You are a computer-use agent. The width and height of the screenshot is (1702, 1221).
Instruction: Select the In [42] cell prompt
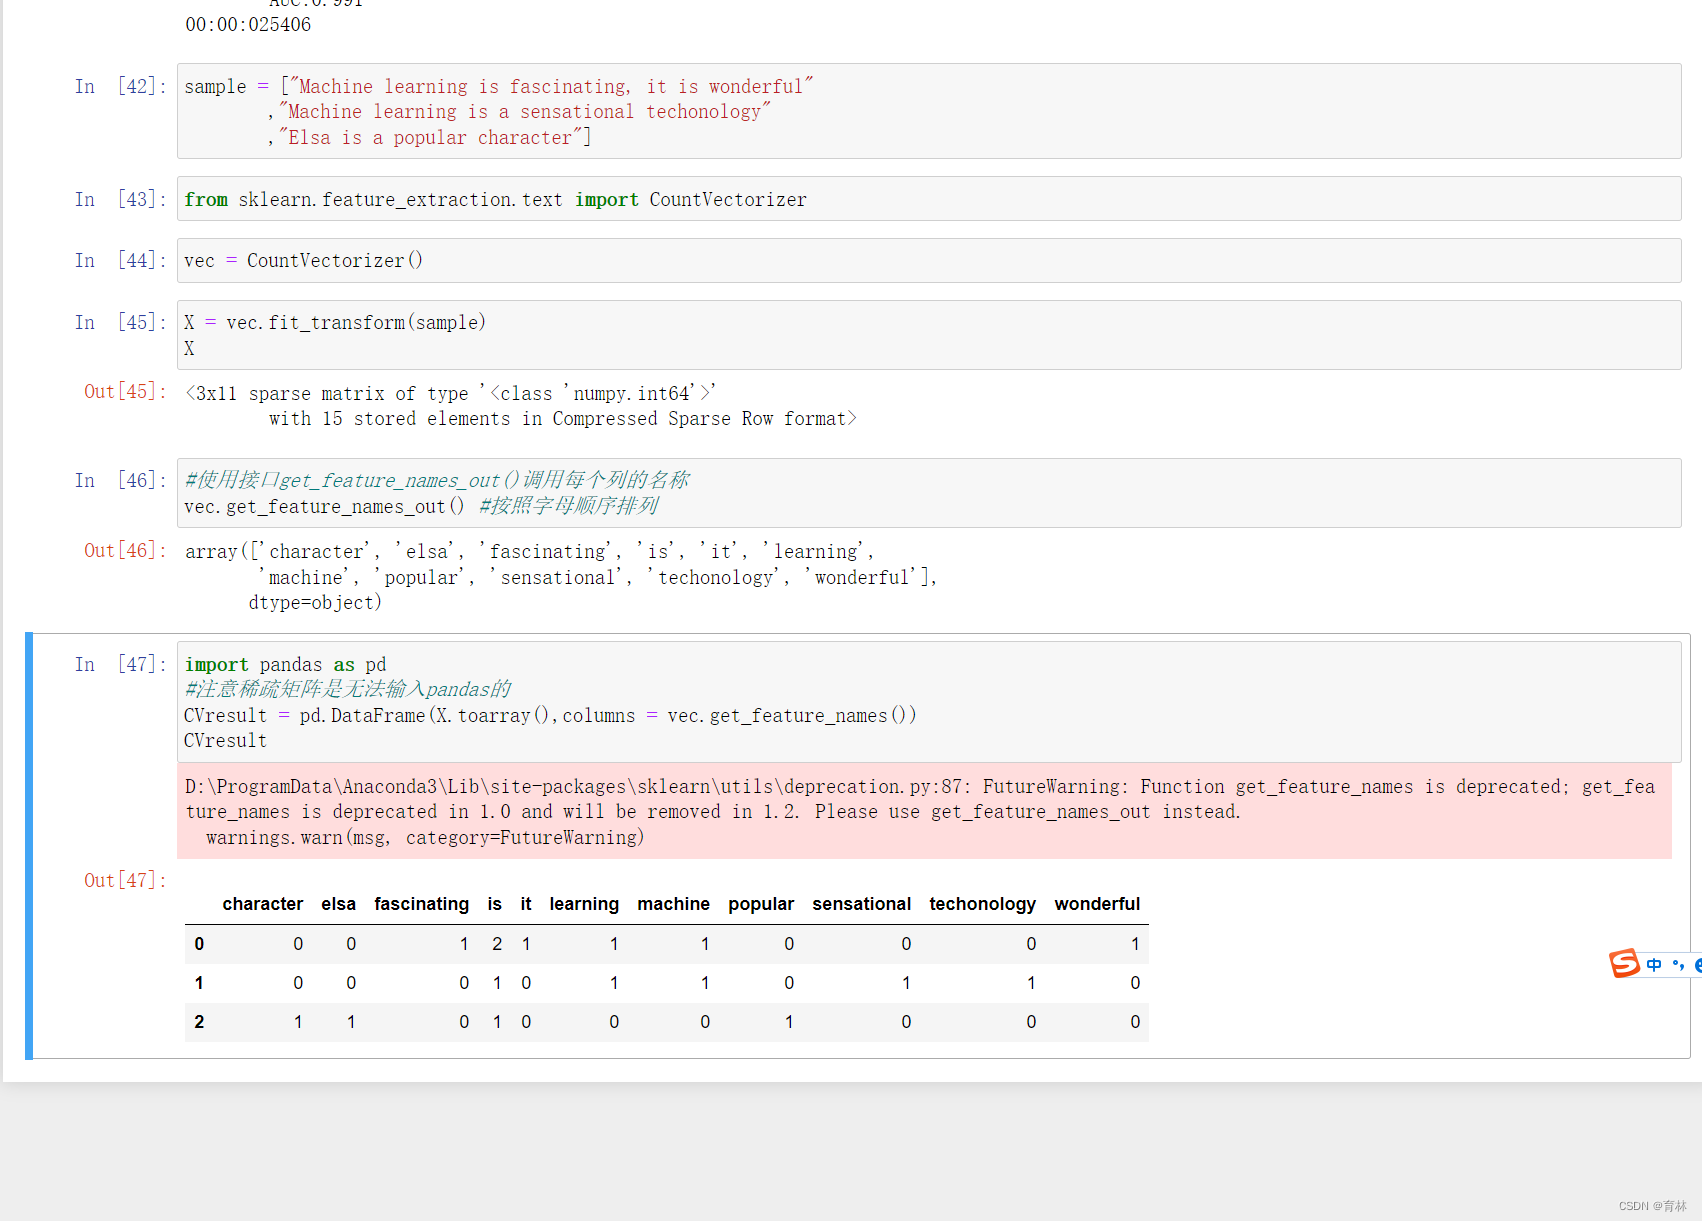coord(119,86)
